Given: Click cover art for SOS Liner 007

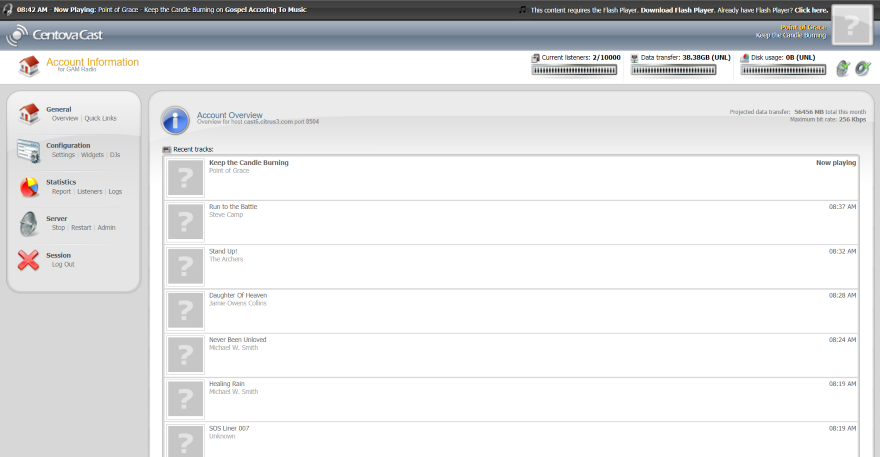Looking at the screenshot, I should click(x=185, y=441).
